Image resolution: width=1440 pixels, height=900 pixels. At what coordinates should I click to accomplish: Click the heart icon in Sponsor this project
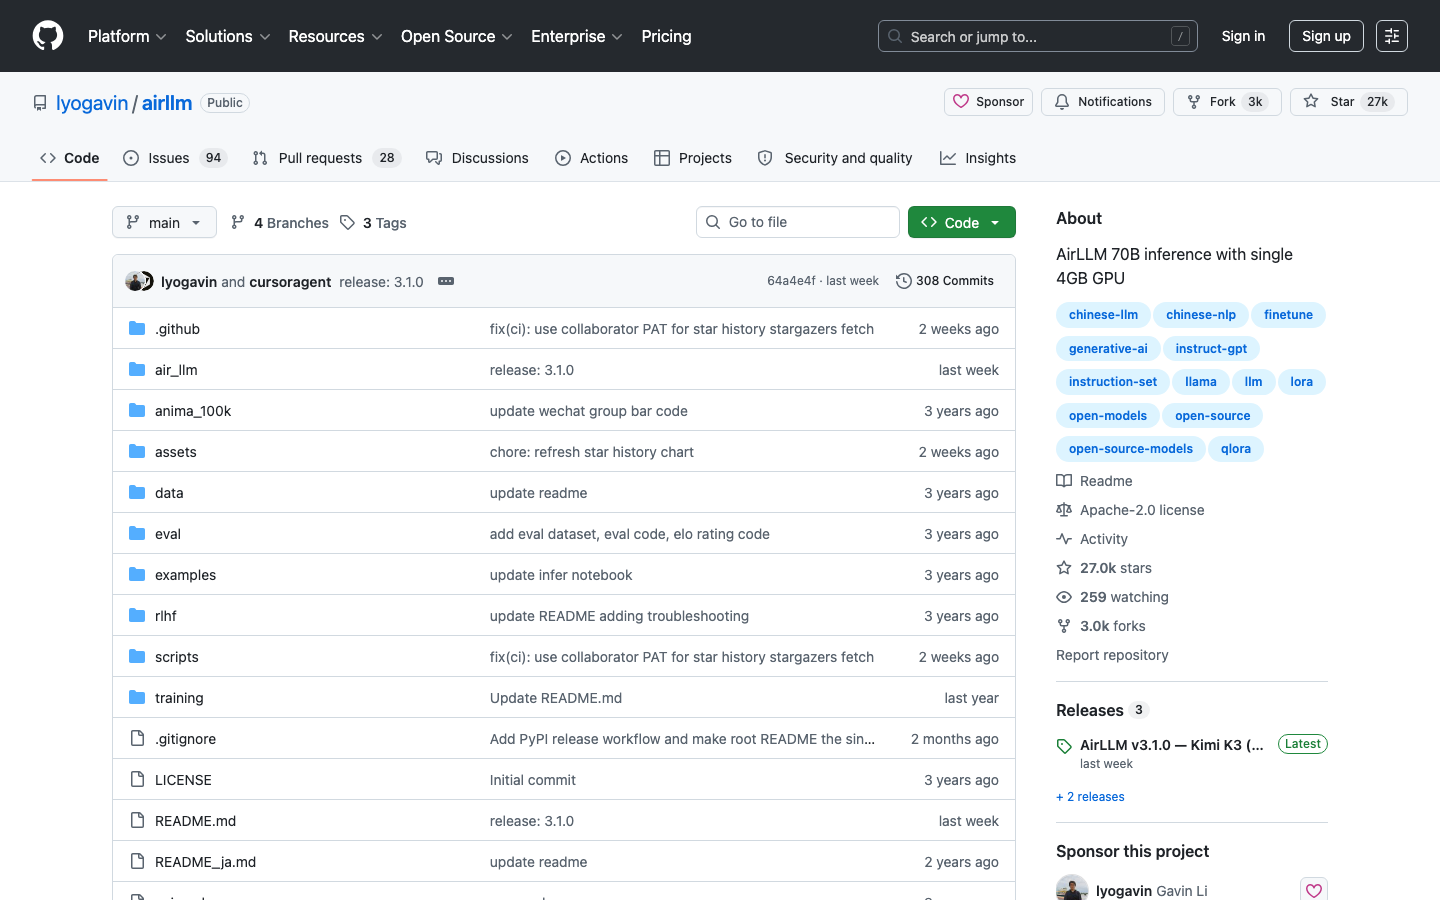[x=1314, y=890]
